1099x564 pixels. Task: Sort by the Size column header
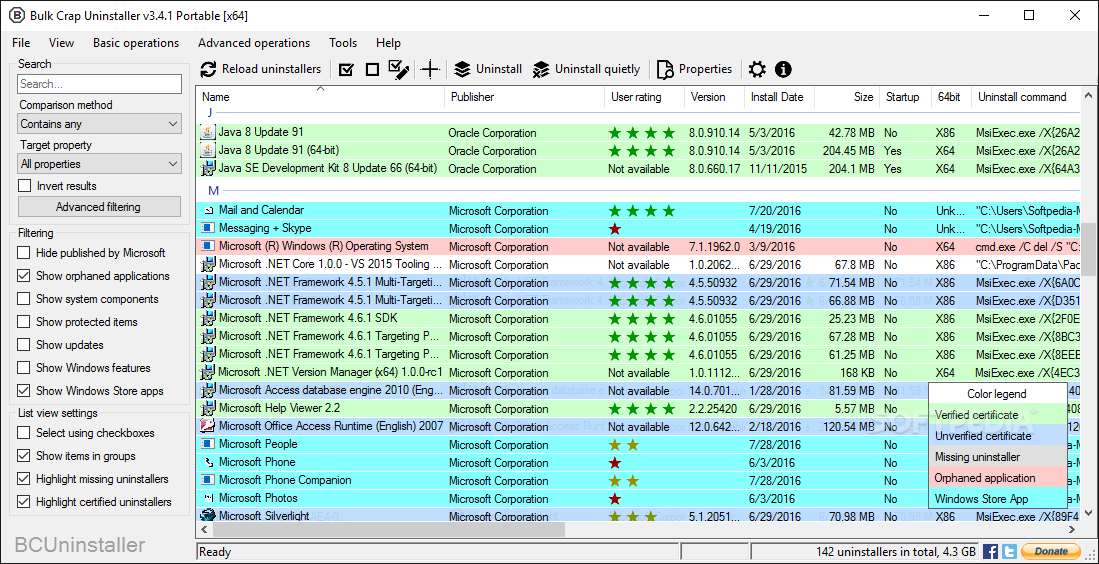click(x=847, y=97)
